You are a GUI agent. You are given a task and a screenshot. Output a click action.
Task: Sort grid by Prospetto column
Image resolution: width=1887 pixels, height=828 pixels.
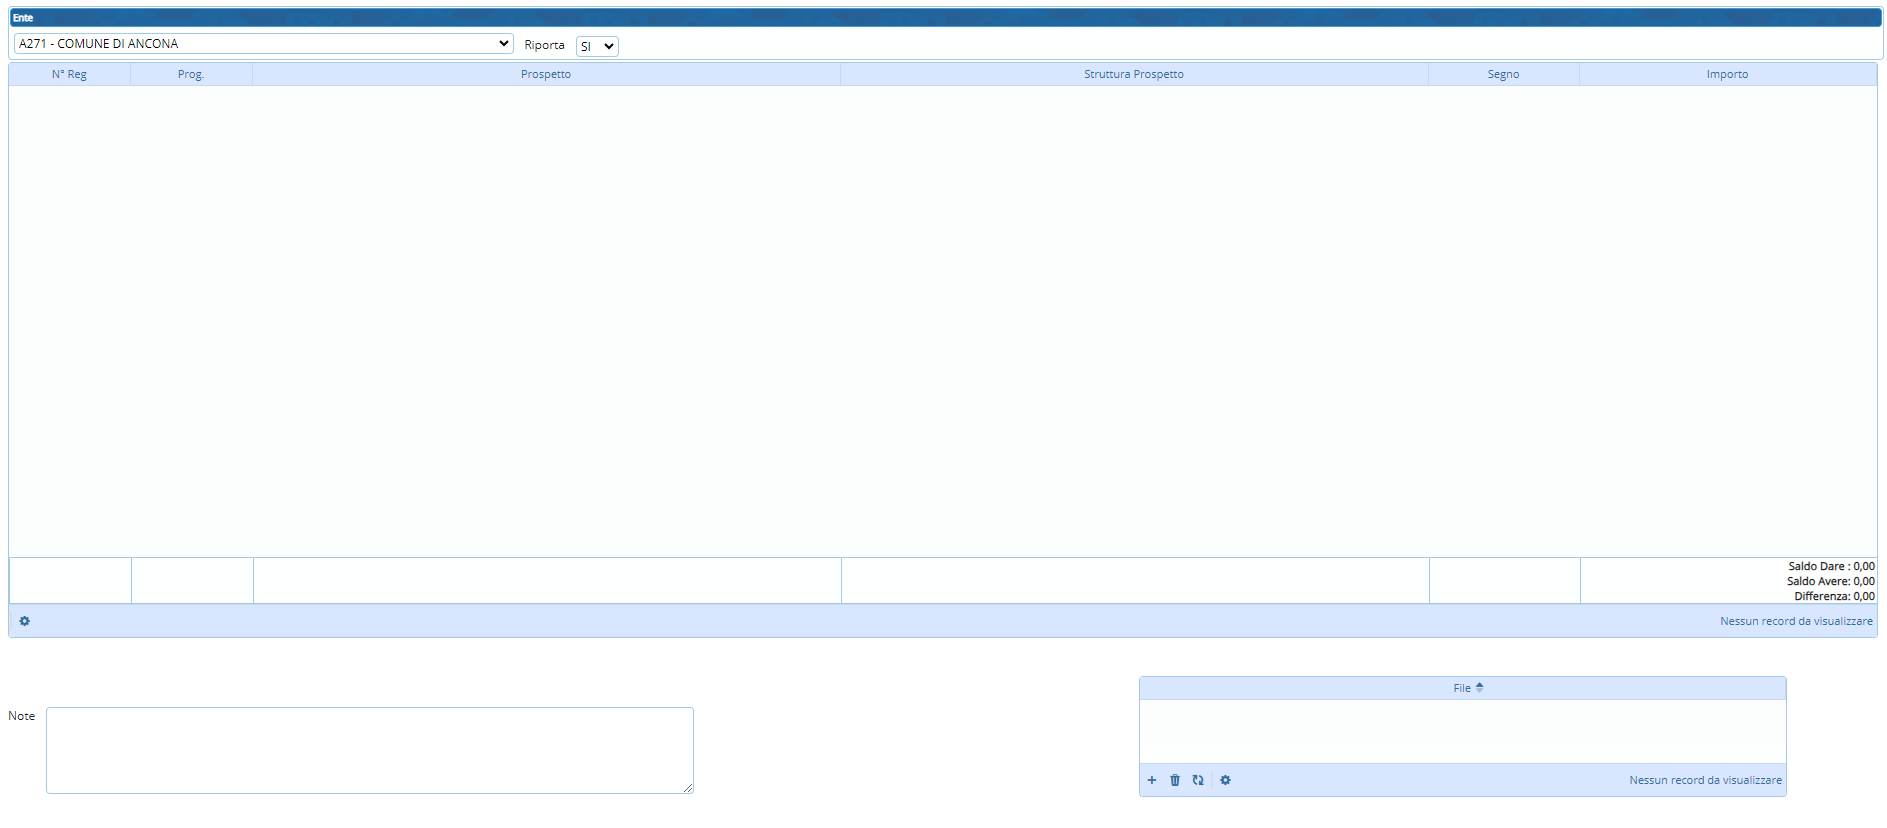coord(546,74)
